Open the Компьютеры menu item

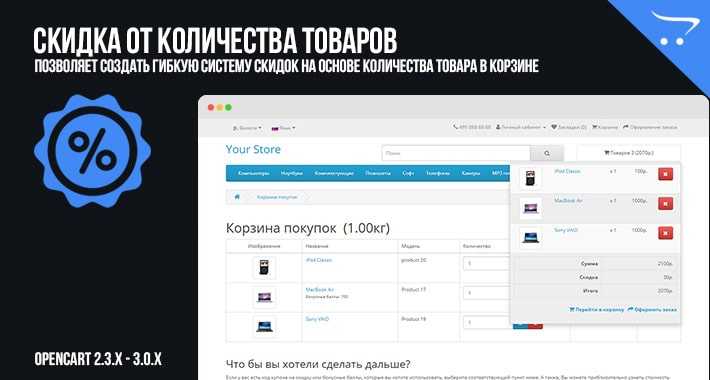tap(254, 173)
